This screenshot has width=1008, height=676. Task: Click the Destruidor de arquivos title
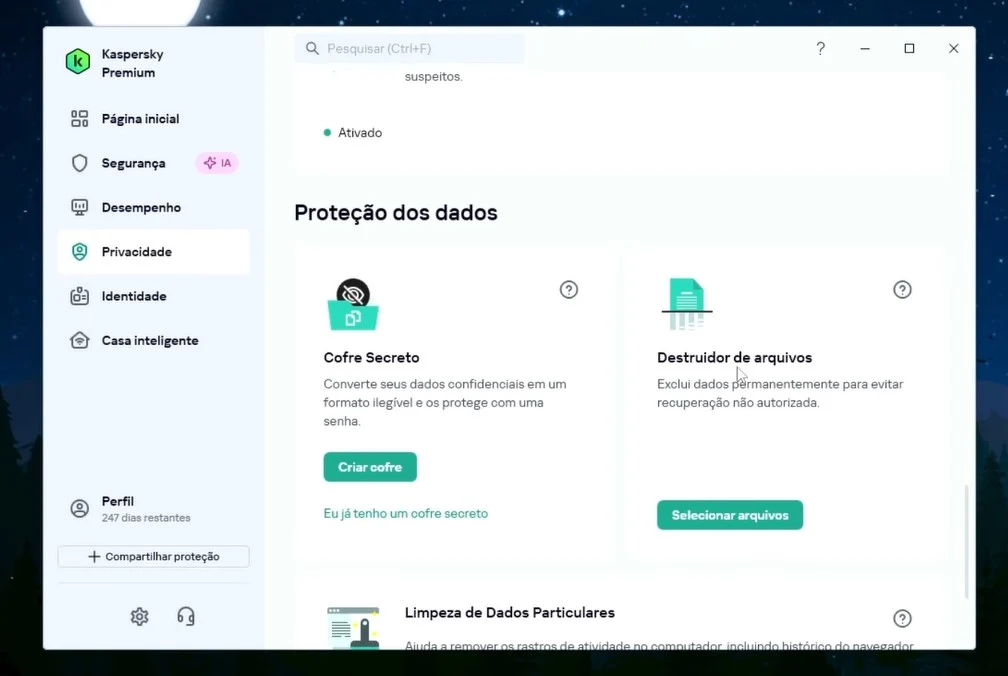tap(734, 358)
